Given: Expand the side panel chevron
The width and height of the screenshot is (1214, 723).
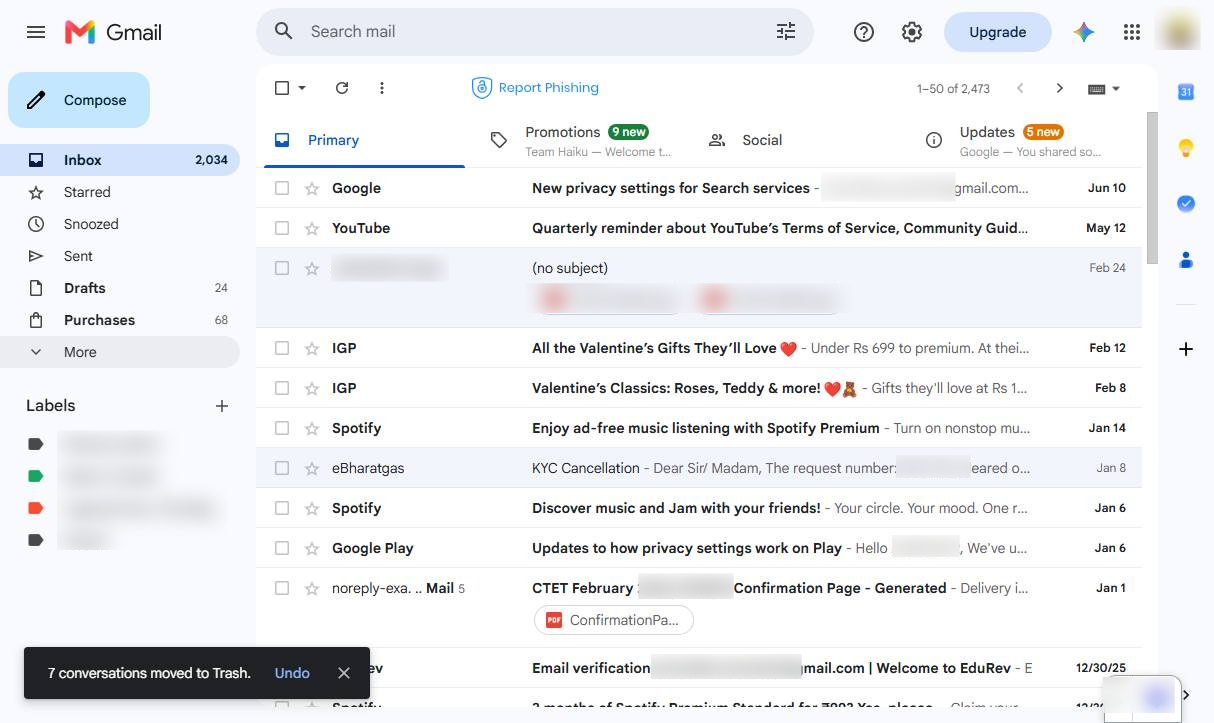Looking at the screenshot, I should [1186, 695].
